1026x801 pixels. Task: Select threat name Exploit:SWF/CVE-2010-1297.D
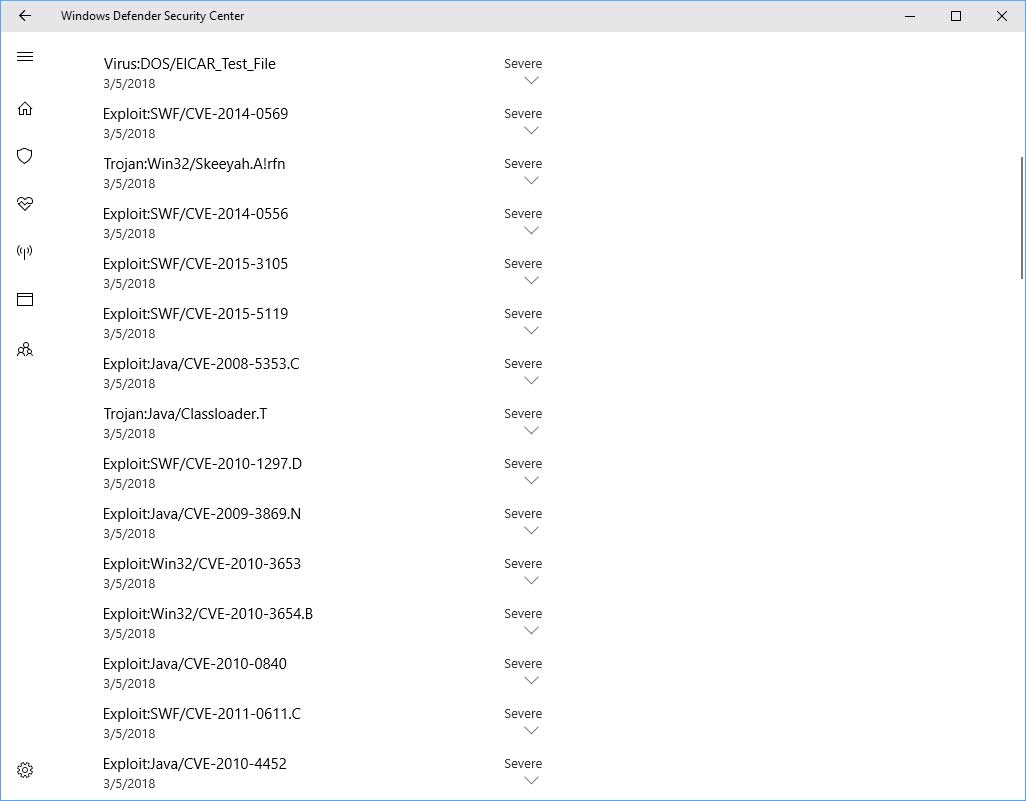click(202, 464)
